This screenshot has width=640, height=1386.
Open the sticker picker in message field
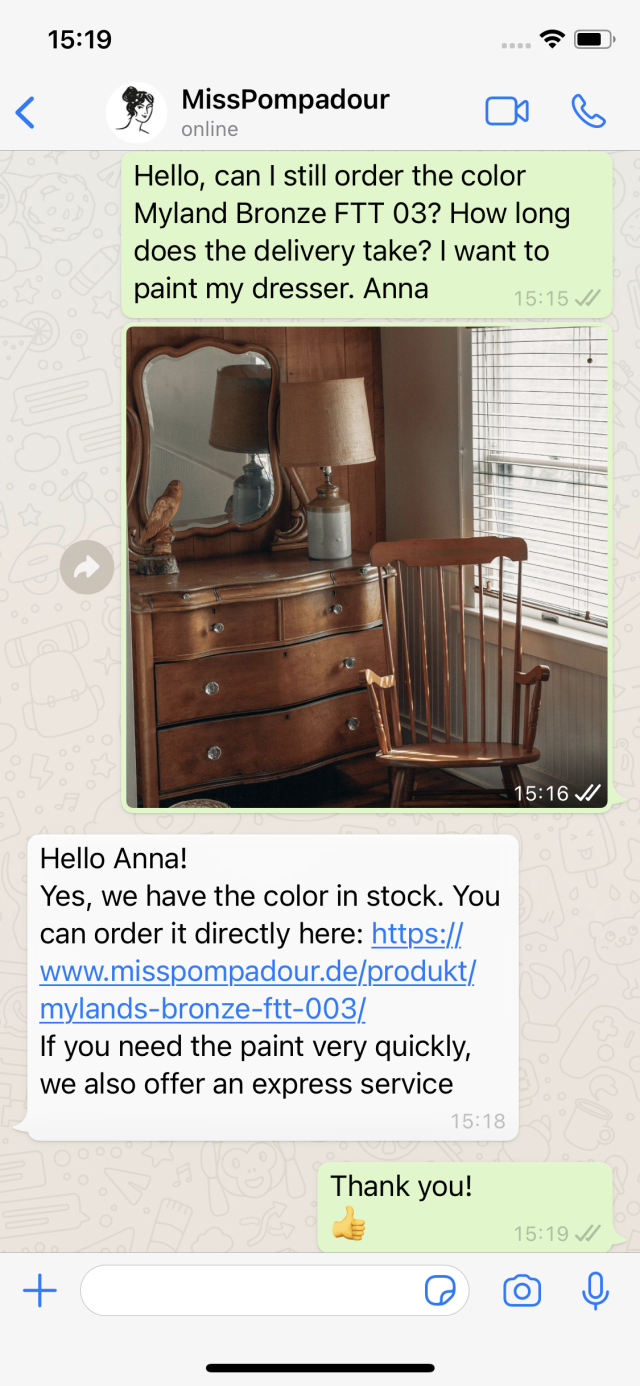pos(440,1291)
